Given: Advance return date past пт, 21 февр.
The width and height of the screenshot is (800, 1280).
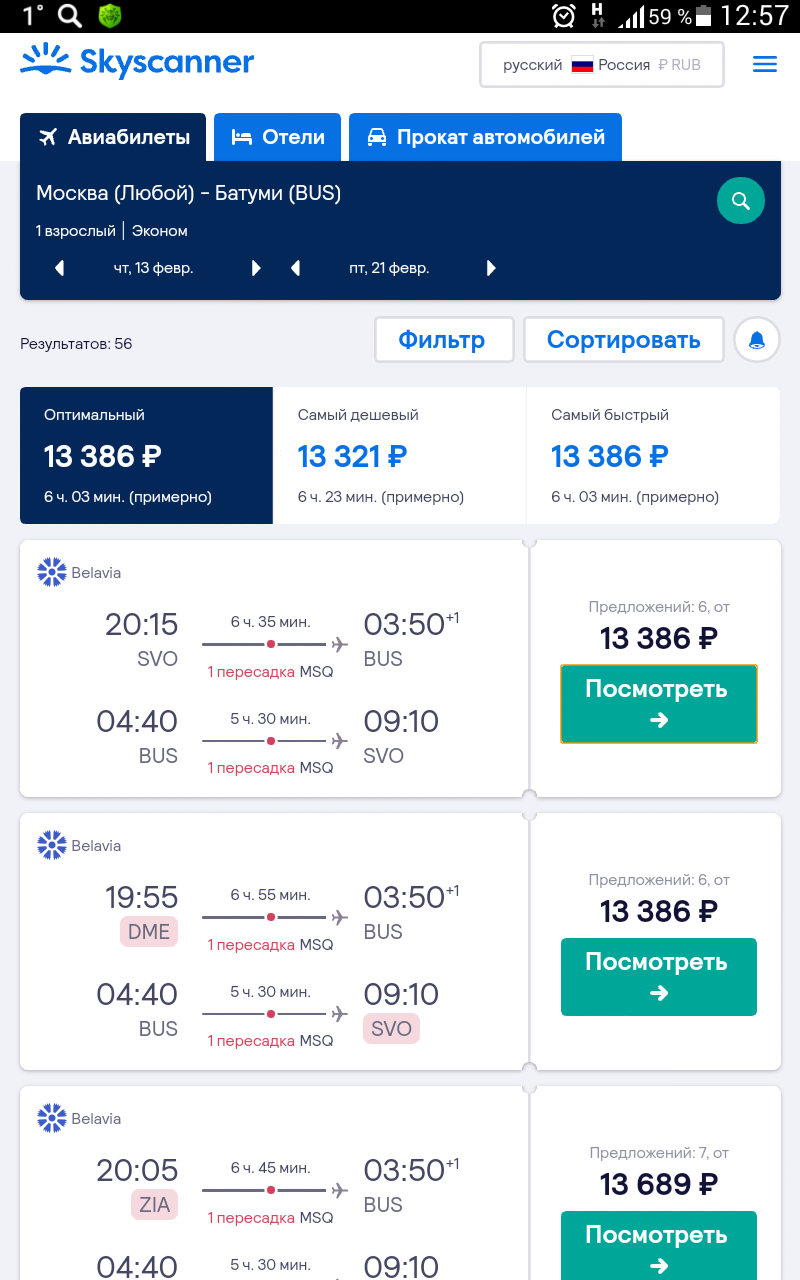Looking at the screenshot, I should [x=491, y=268].
